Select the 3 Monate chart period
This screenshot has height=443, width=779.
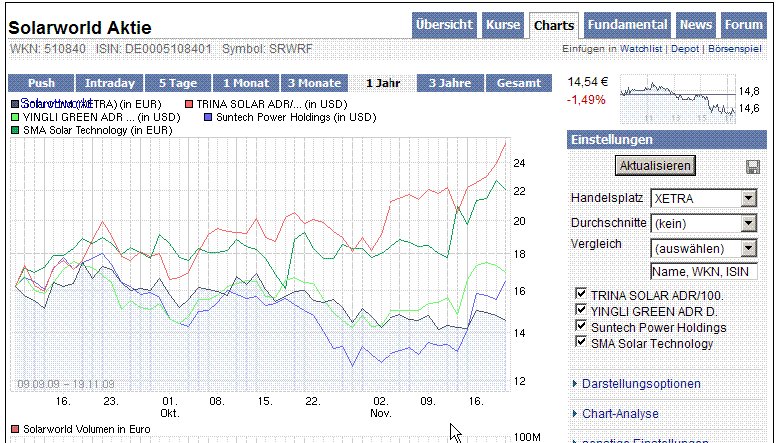pyautogui.click(x=314, y=83)
